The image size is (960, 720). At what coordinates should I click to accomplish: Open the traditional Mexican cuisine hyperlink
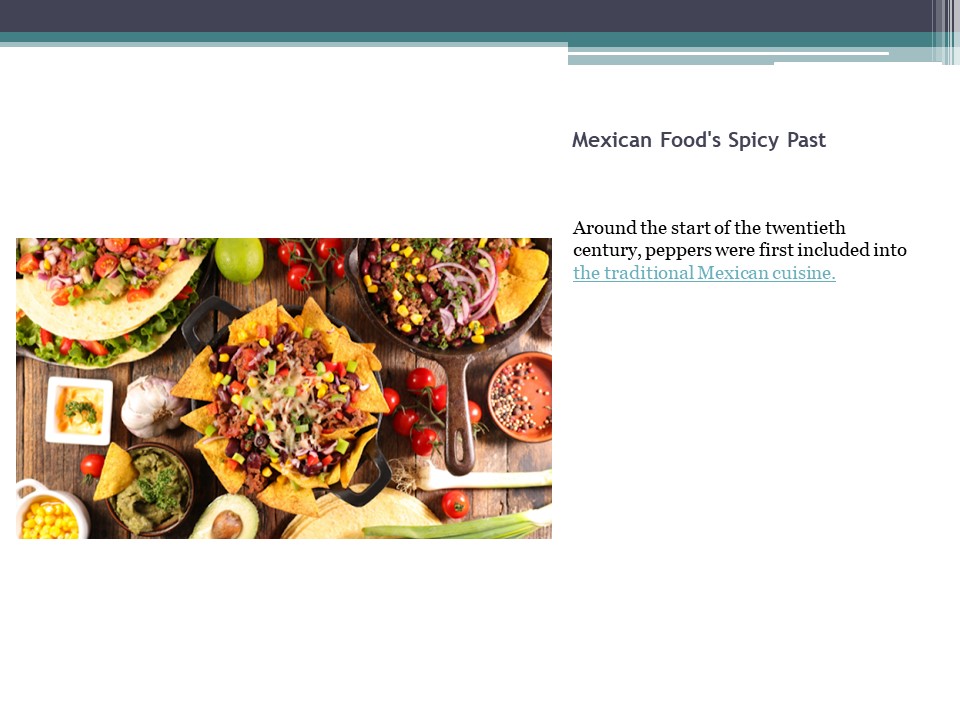pos(703,272)
